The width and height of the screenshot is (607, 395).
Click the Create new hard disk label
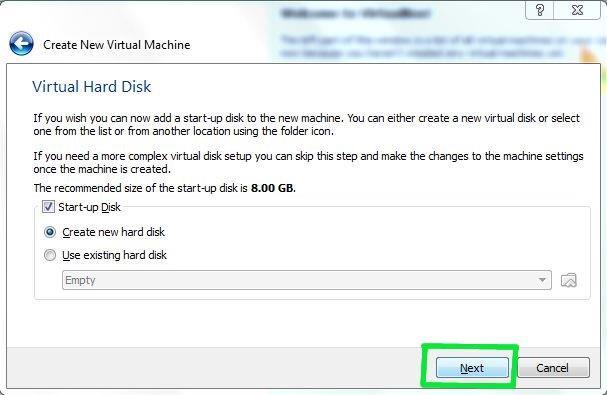[113, 232]
